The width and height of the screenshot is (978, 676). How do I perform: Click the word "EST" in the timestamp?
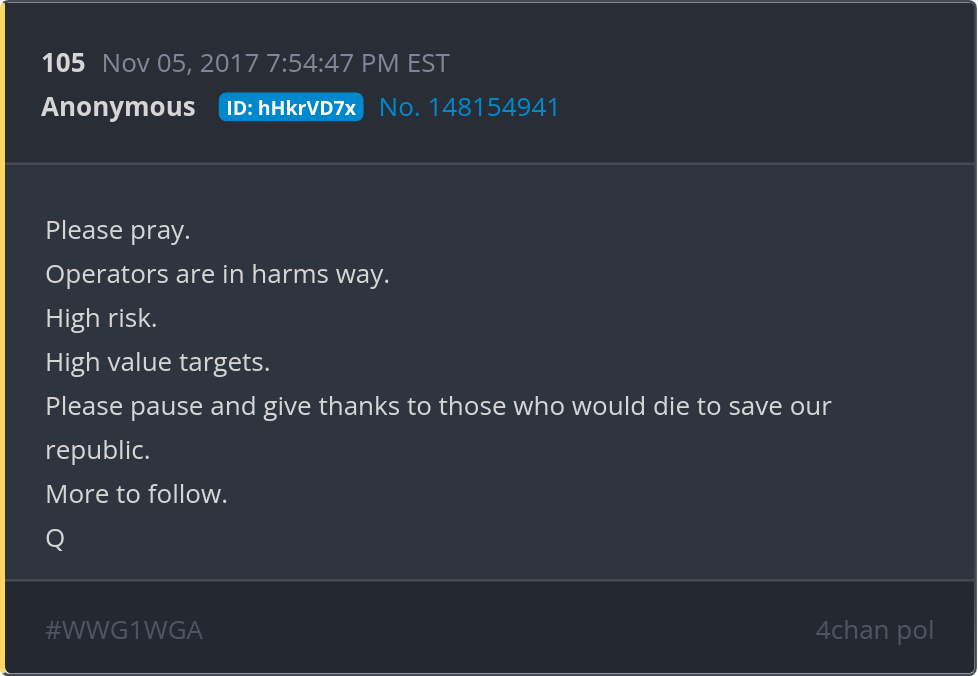(428, 63)
